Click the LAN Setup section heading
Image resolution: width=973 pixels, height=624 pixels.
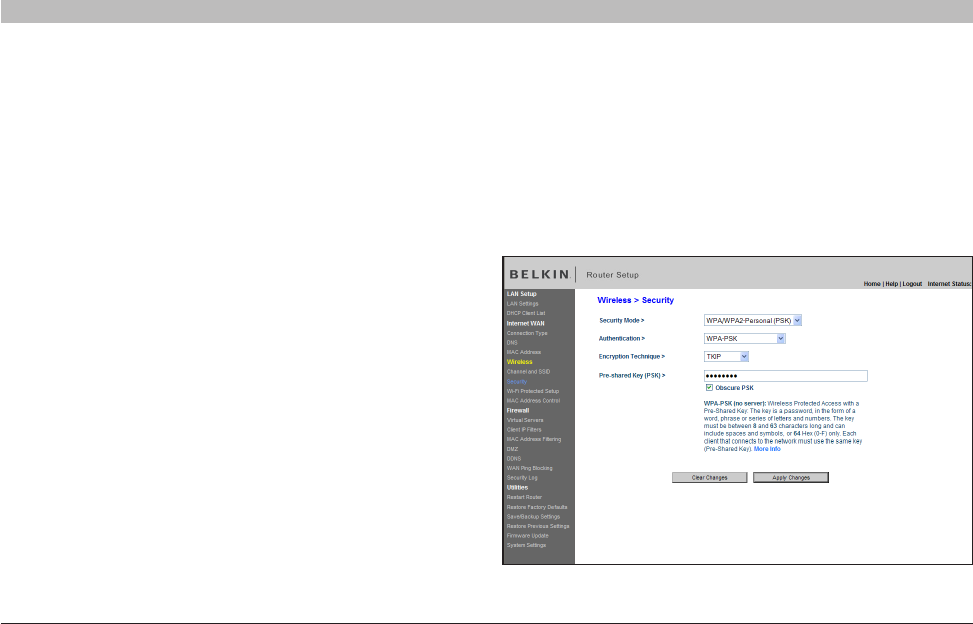(x=521, y=294)
